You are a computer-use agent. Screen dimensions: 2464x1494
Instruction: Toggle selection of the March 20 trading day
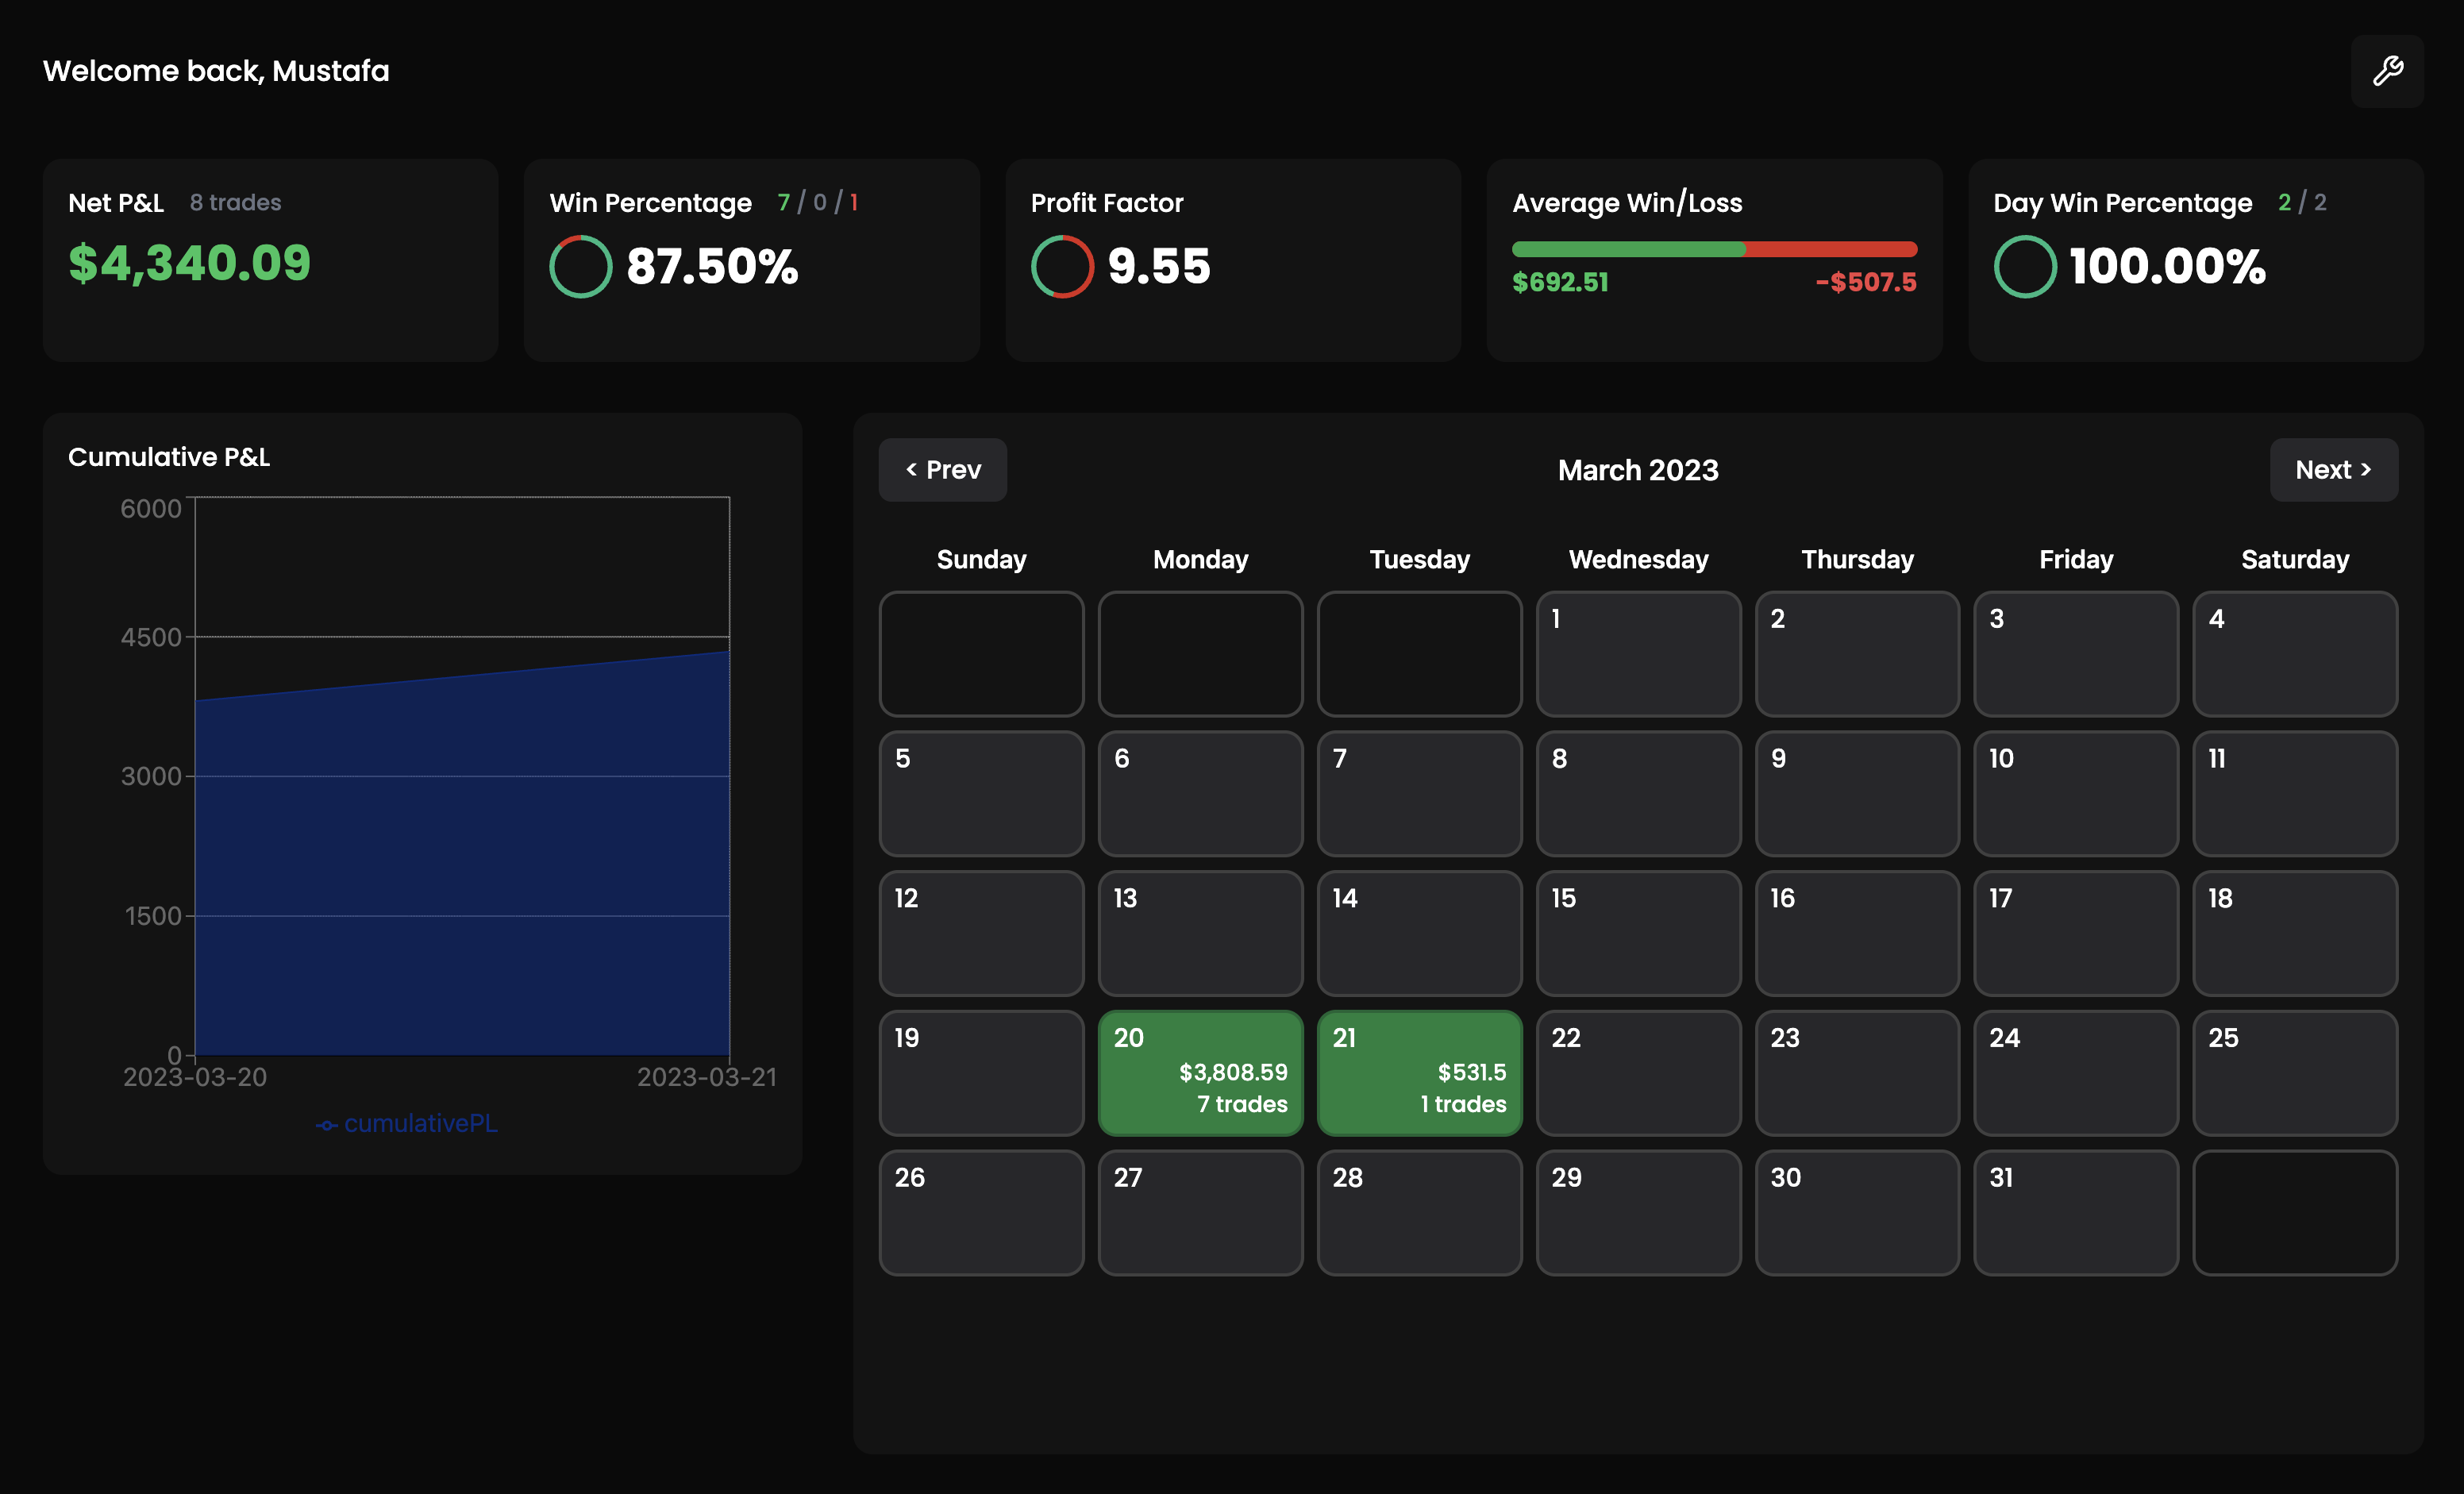point(1200,1073)
